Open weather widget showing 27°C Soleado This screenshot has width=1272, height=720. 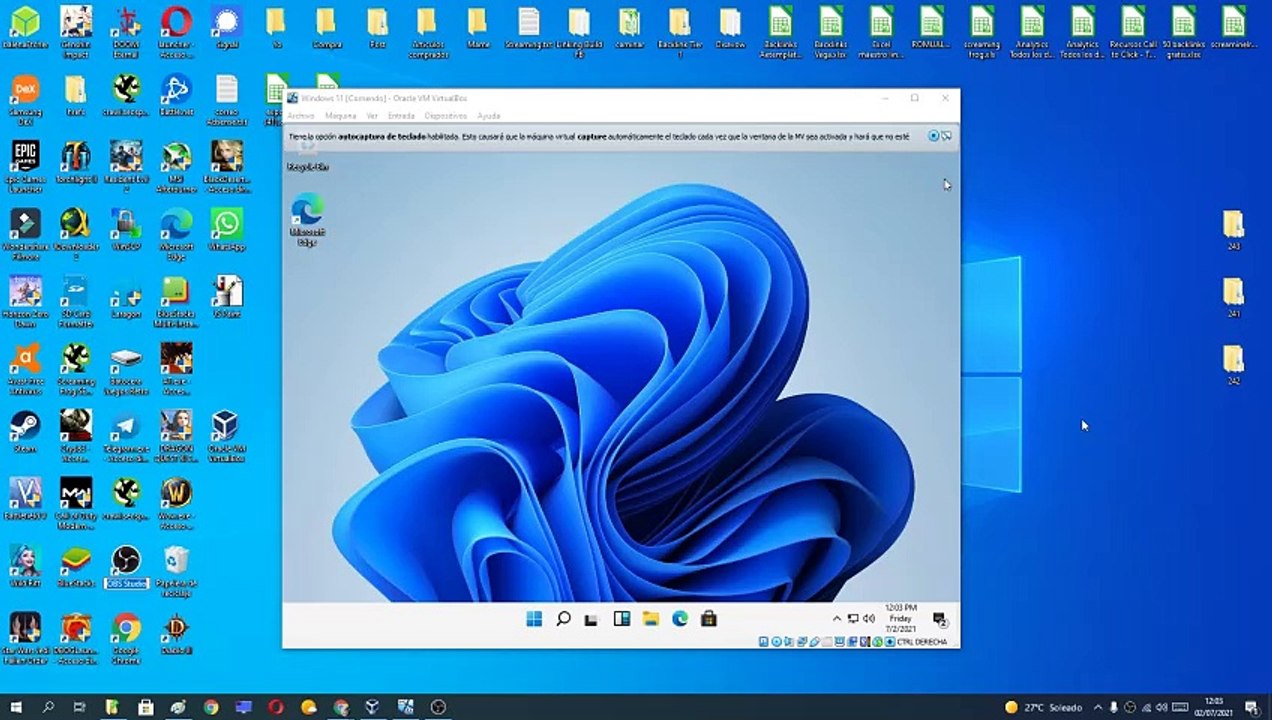[x=1043, y=707]
